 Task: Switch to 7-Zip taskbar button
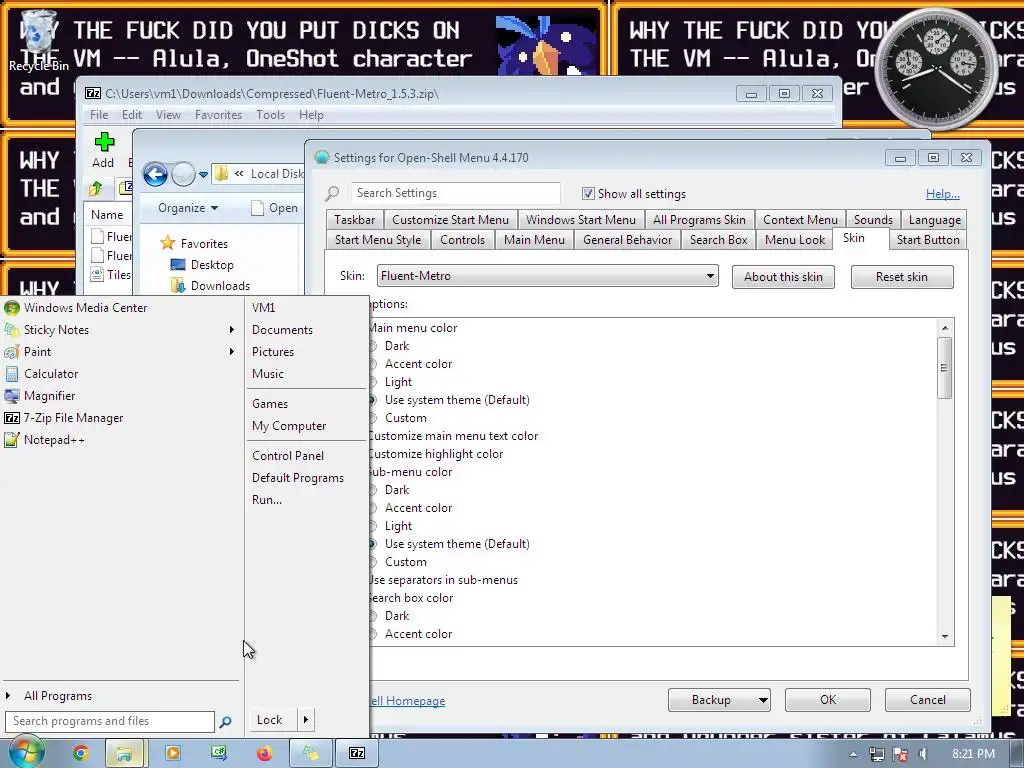[x=357, y=753]
